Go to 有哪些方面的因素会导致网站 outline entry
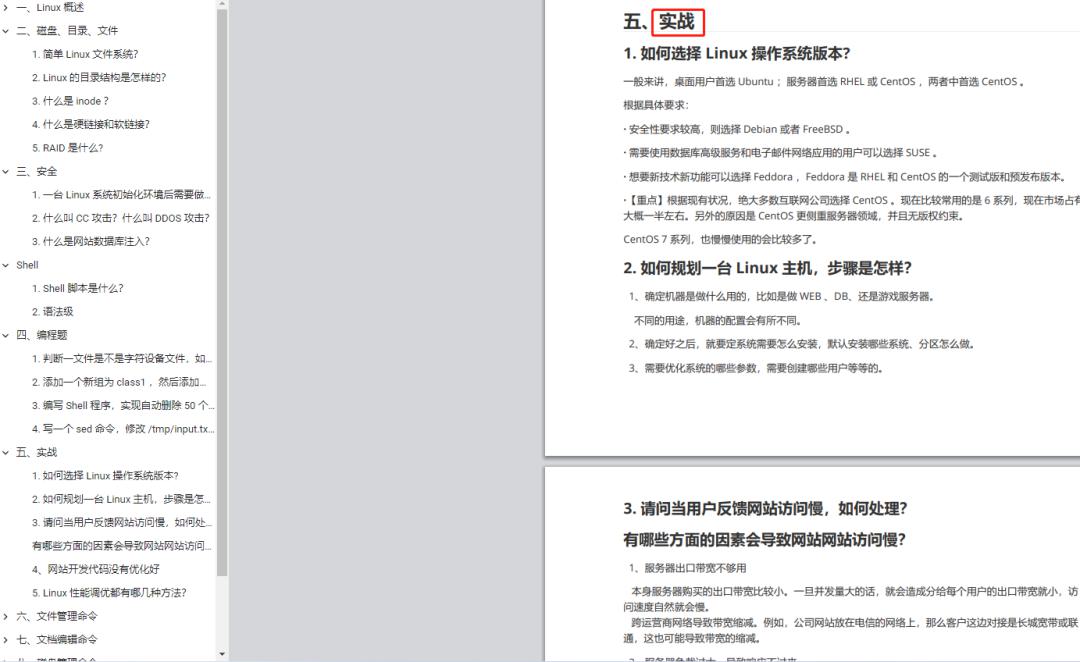The height and width of the screenshot is (662, 1080). click(x=121, y=546)
